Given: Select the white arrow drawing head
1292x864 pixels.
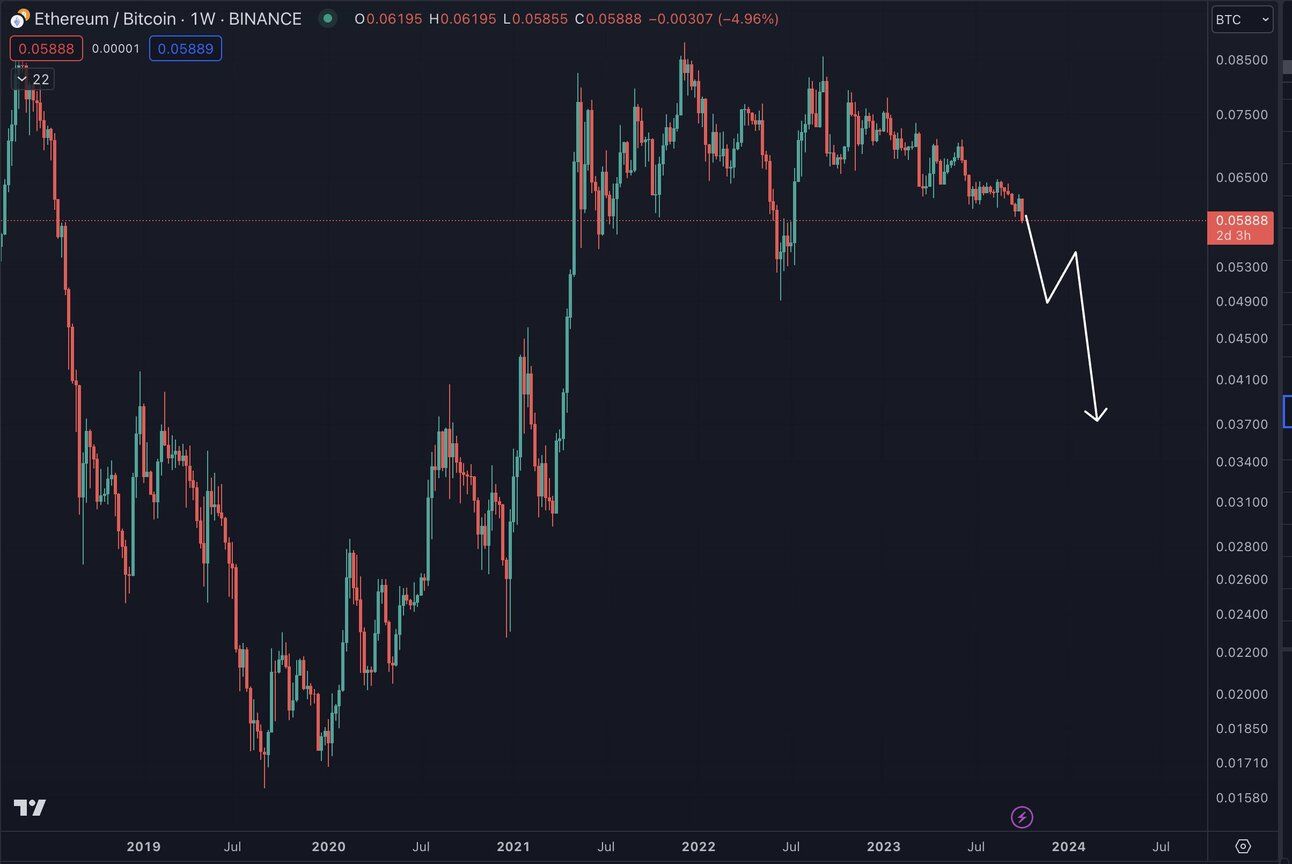Looking at the screenshot, I should pyautogui.click(x=1097, y=414).
